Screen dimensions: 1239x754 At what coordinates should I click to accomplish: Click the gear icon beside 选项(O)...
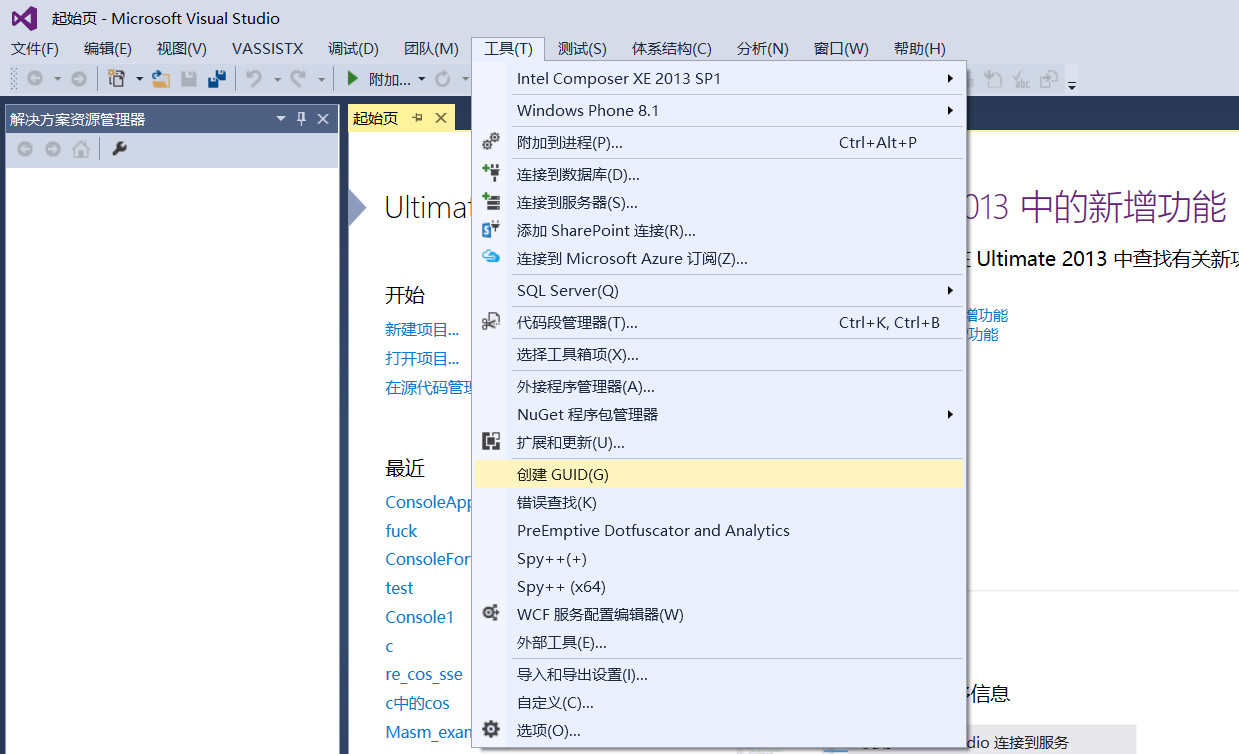point(491,729)
